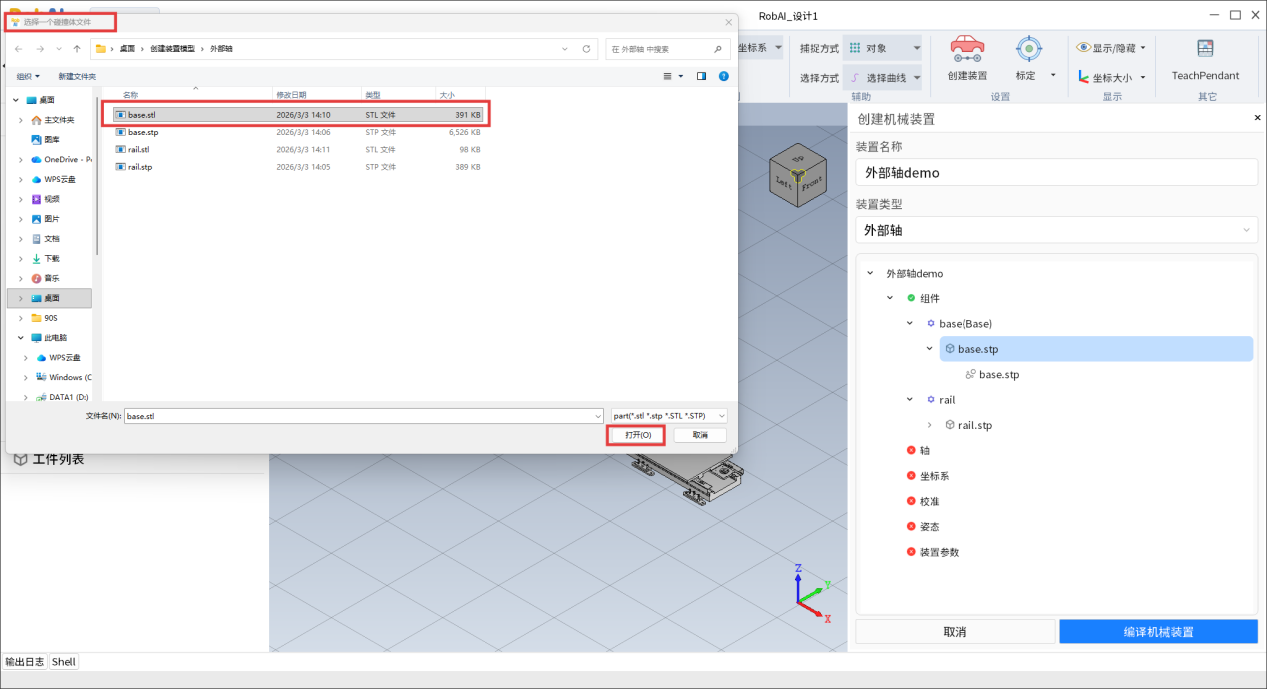Click the view orientation cube in viewport

pos(799,177)
